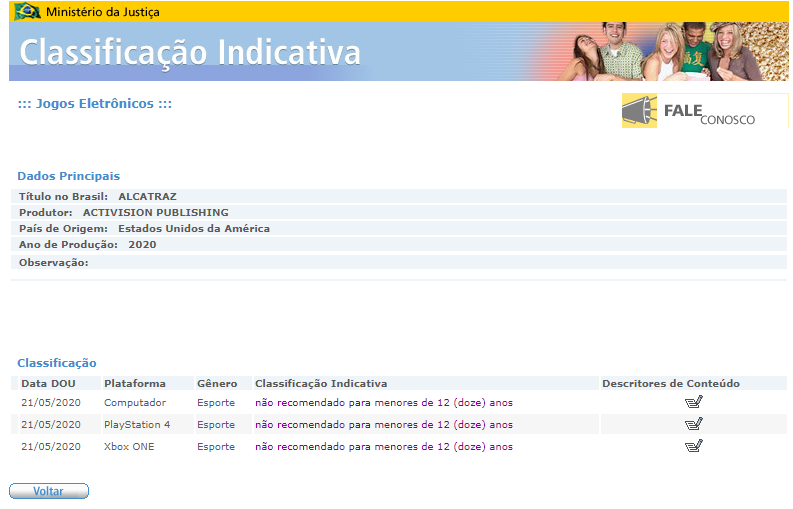The height and width of the screenshot is (509, 793).
Task: Open the Fale Conosco contact link
Action: click(704, 110)
